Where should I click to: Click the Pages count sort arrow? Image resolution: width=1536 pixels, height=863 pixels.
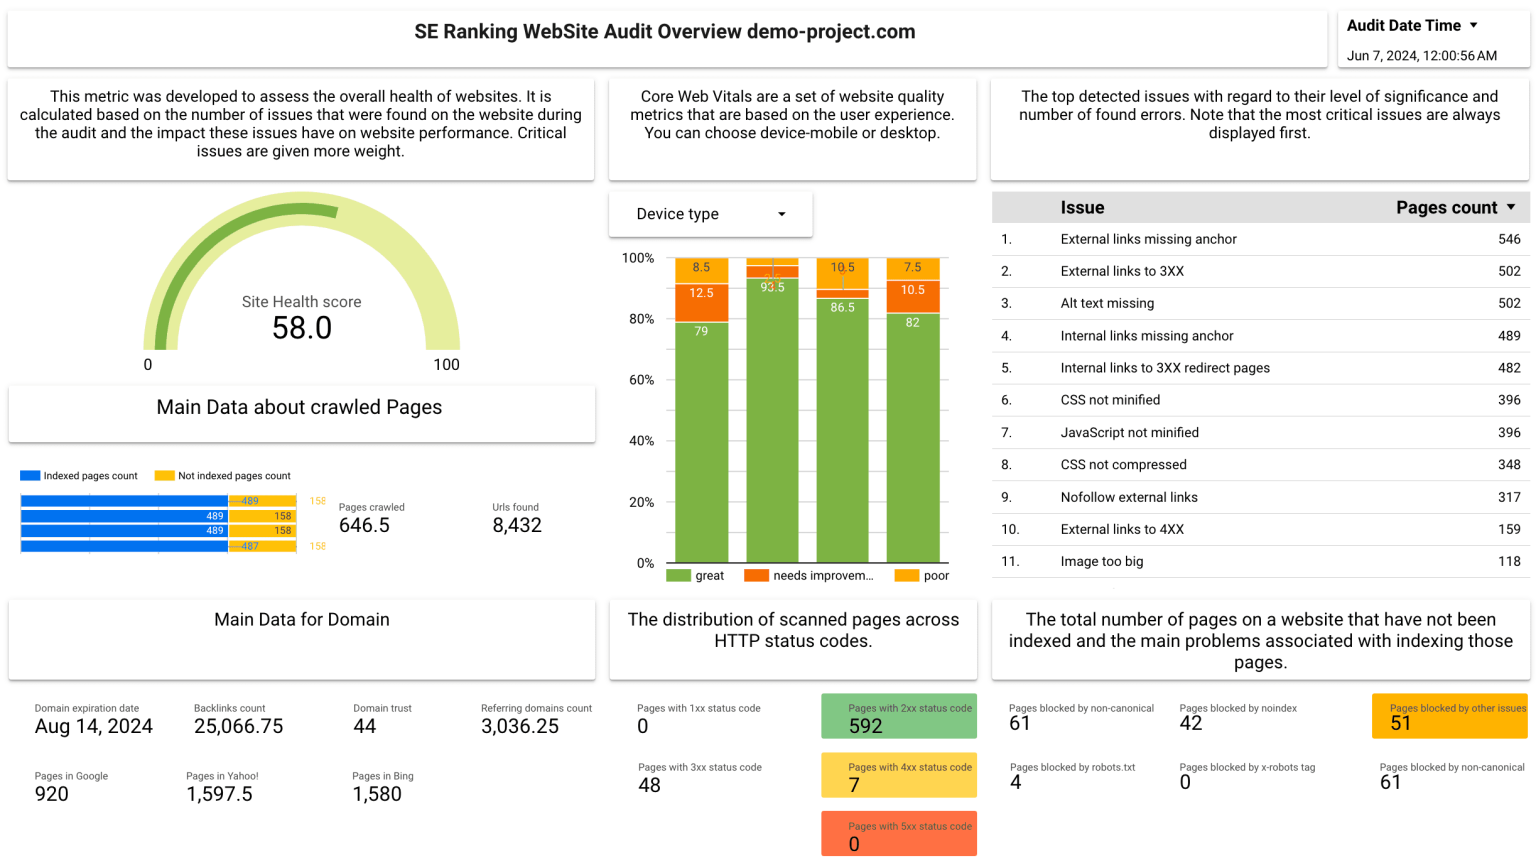(x=1510, y=207)
